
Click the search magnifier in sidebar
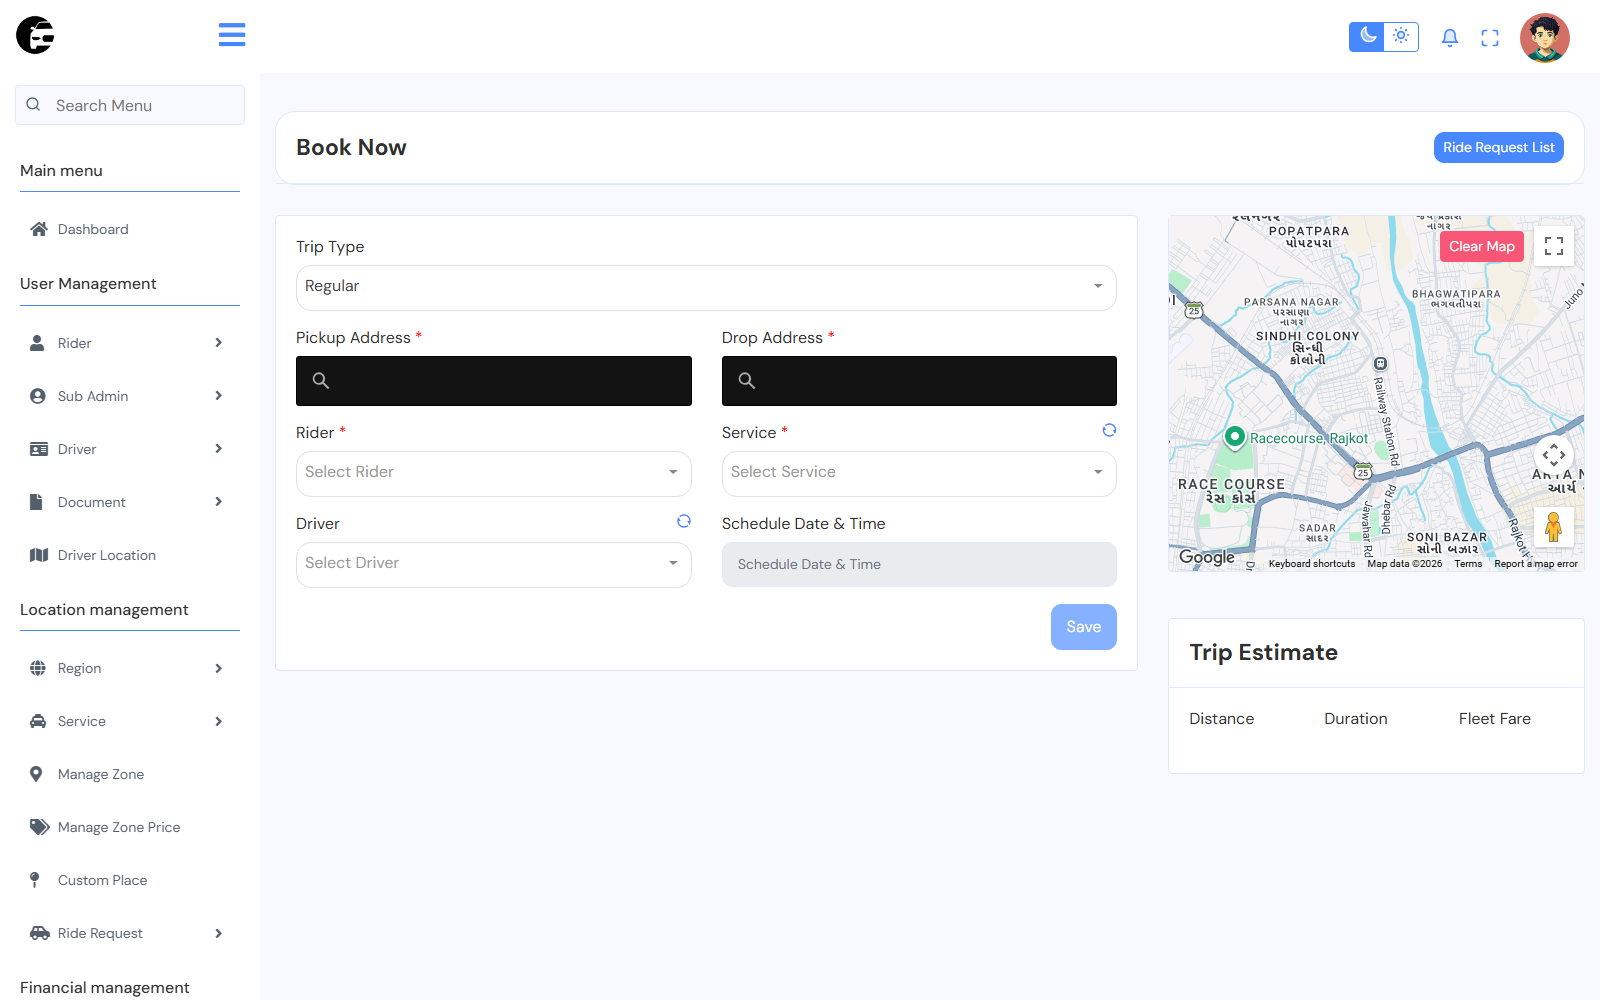[33, 105]
